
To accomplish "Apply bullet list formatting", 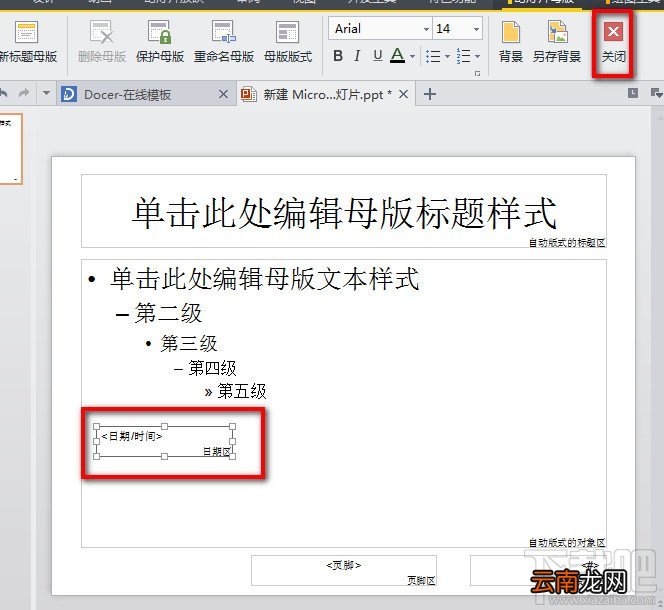I will point(433,56).
